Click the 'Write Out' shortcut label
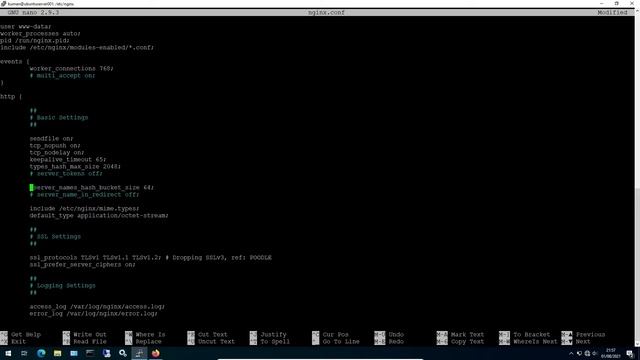This screenshot has height=360, width=640. click(90, 334)
